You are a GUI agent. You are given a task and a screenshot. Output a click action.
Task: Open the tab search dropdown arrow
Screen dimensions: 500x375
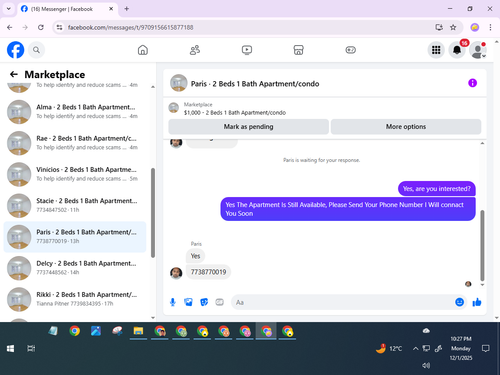pos(9,9)
